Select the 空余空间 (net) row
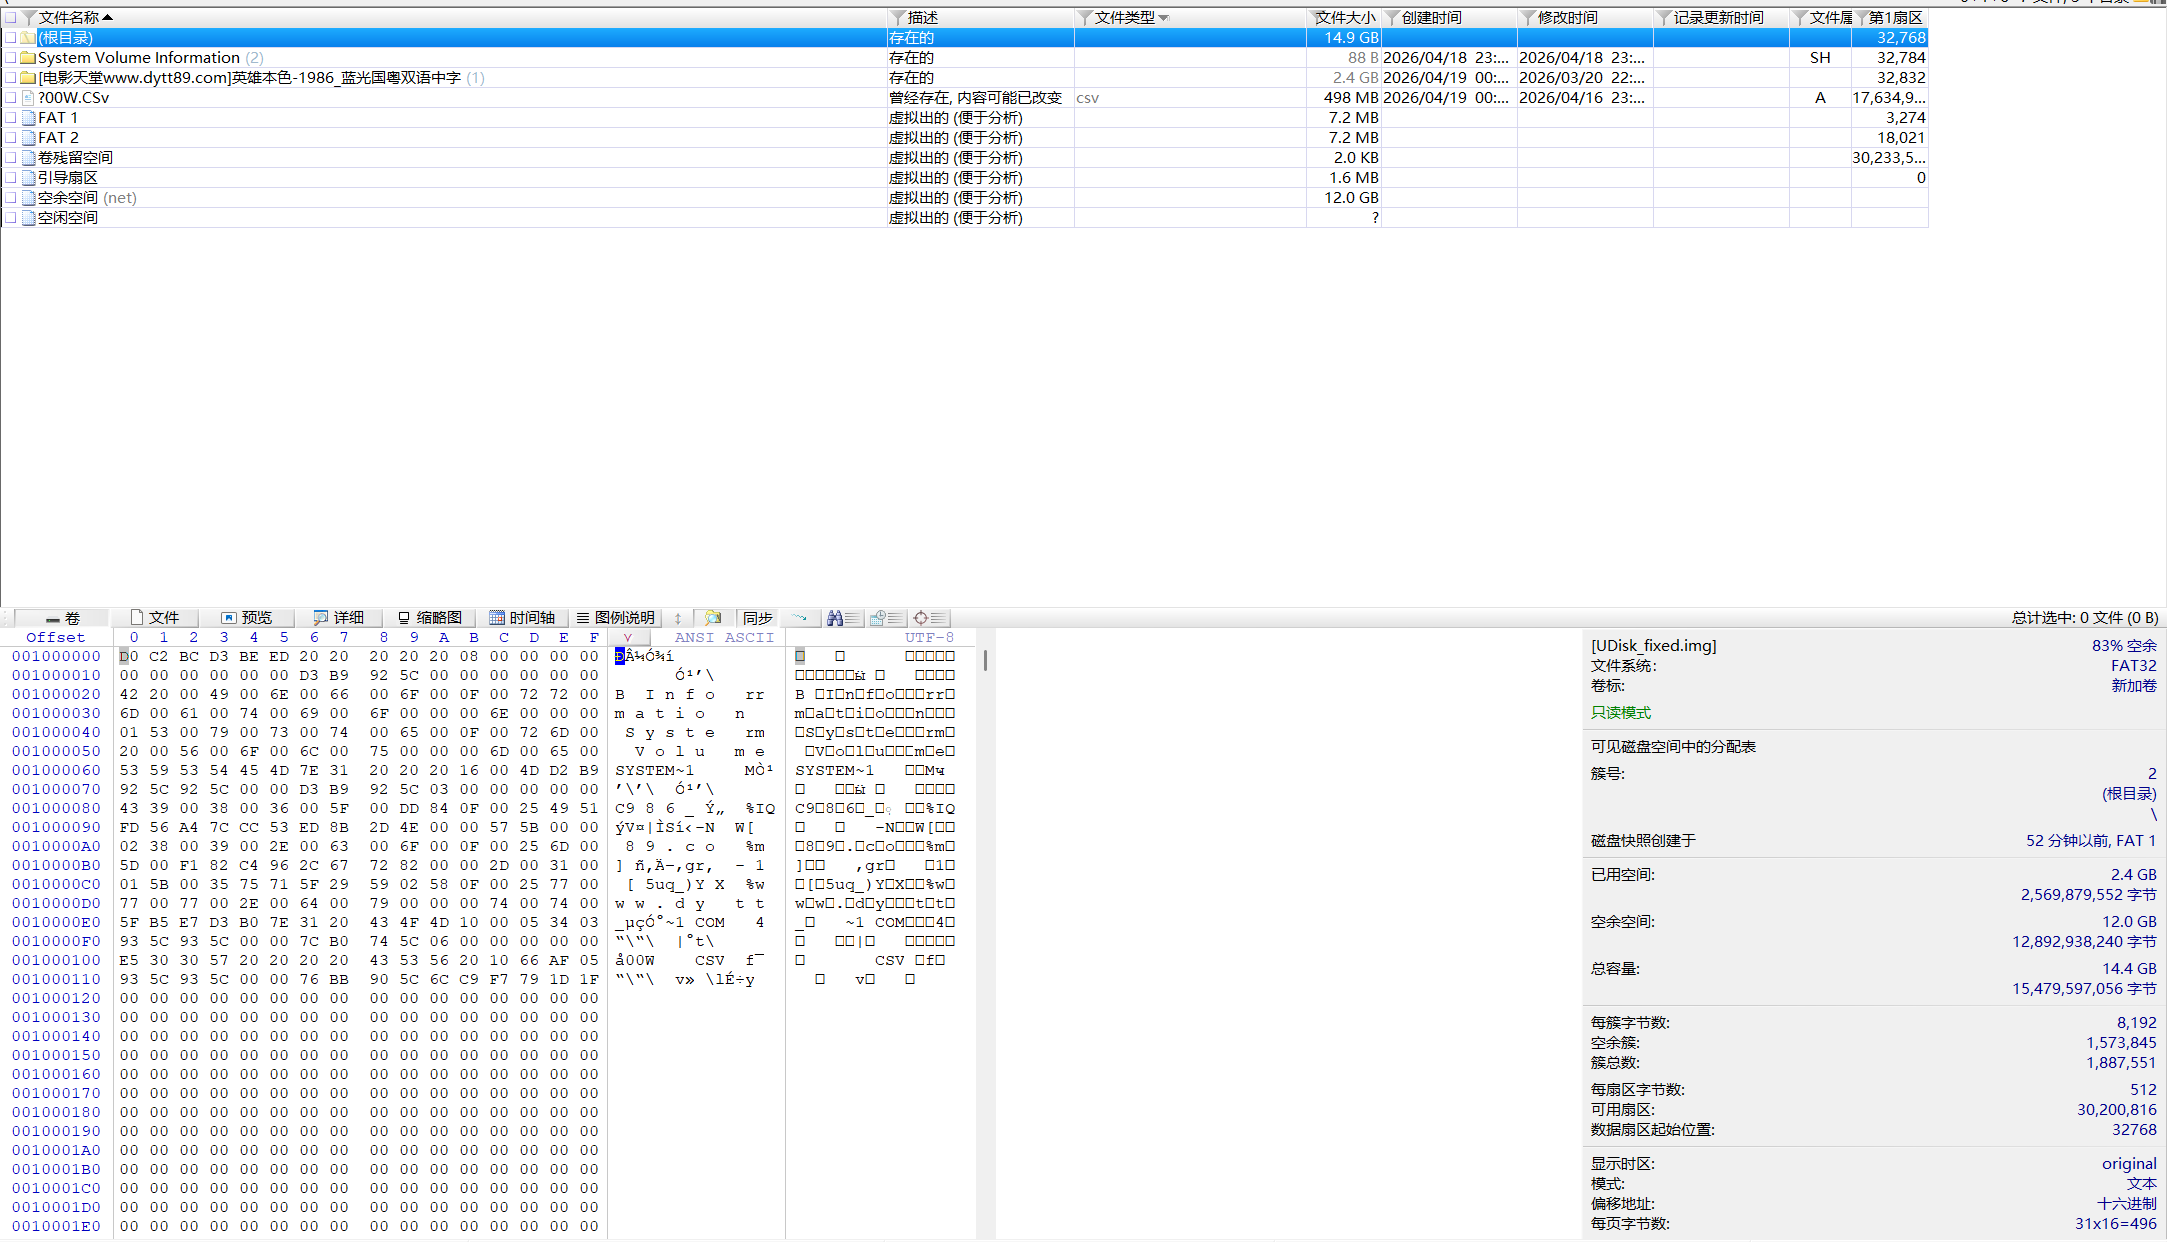The height and width of the screenshot is (1242, 2167). [964, 198]
